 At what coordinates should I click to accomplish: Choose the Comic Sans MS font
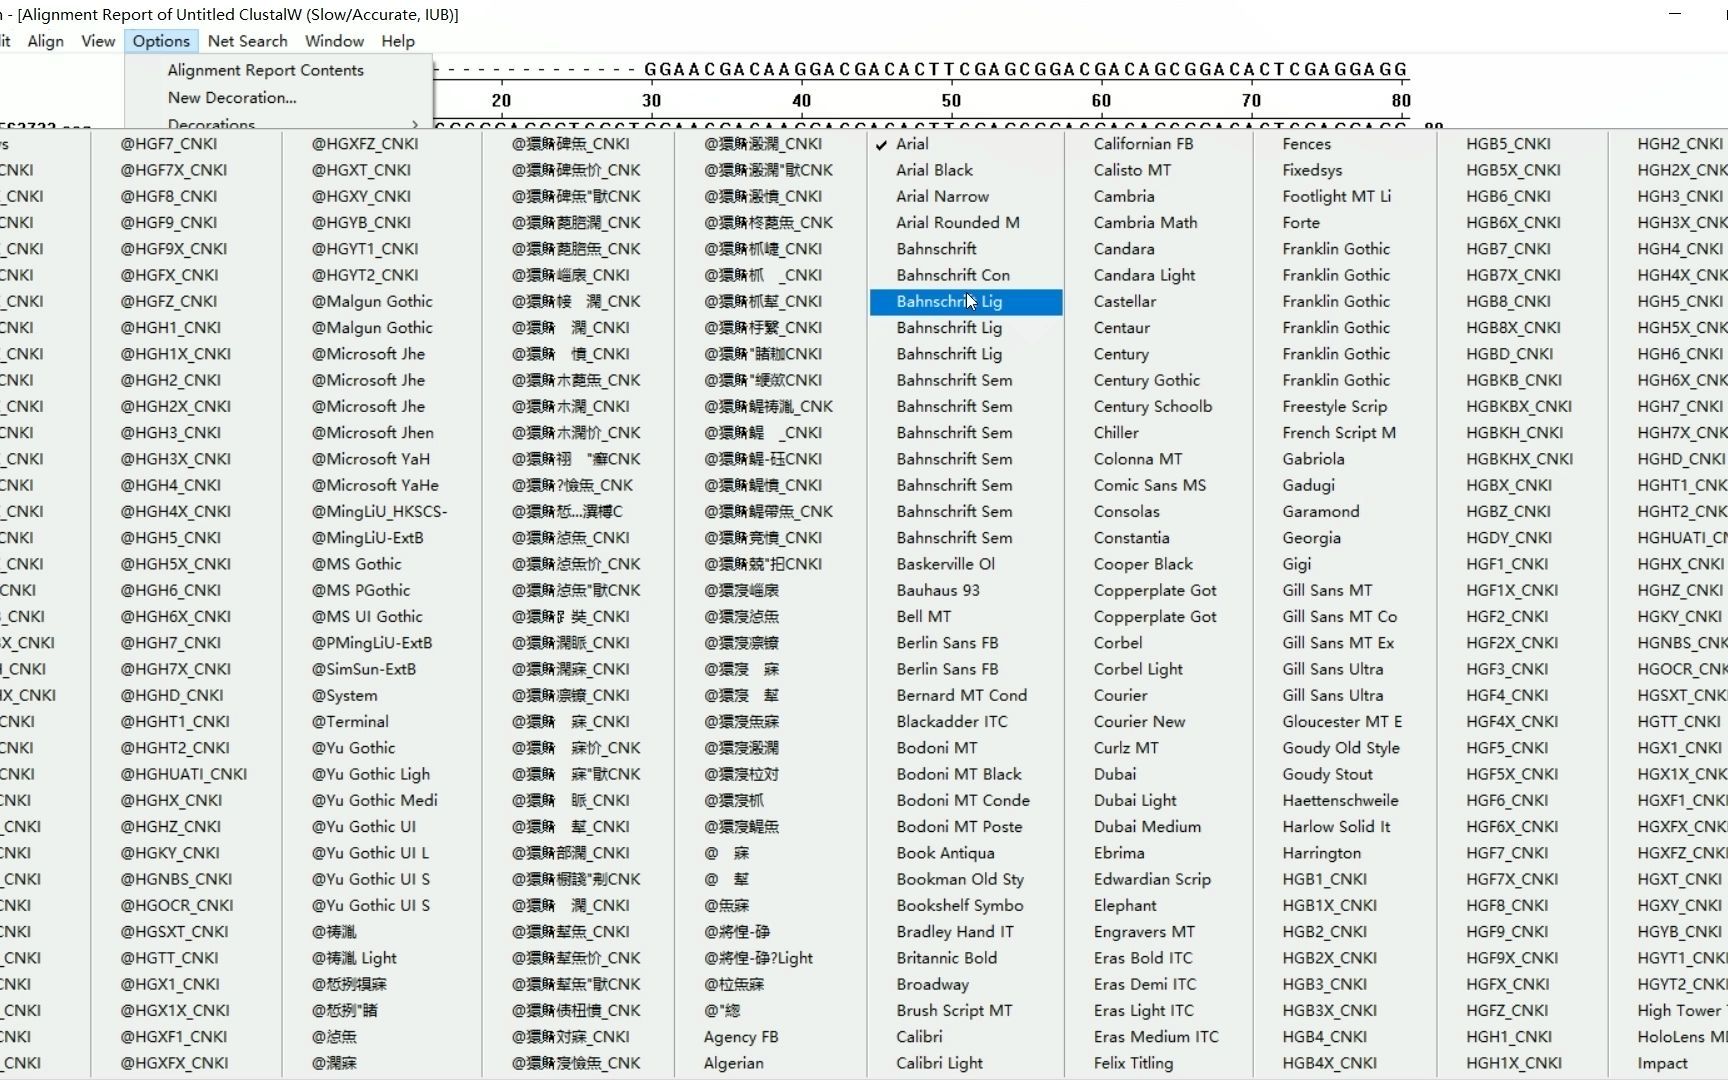point(1149,485)
